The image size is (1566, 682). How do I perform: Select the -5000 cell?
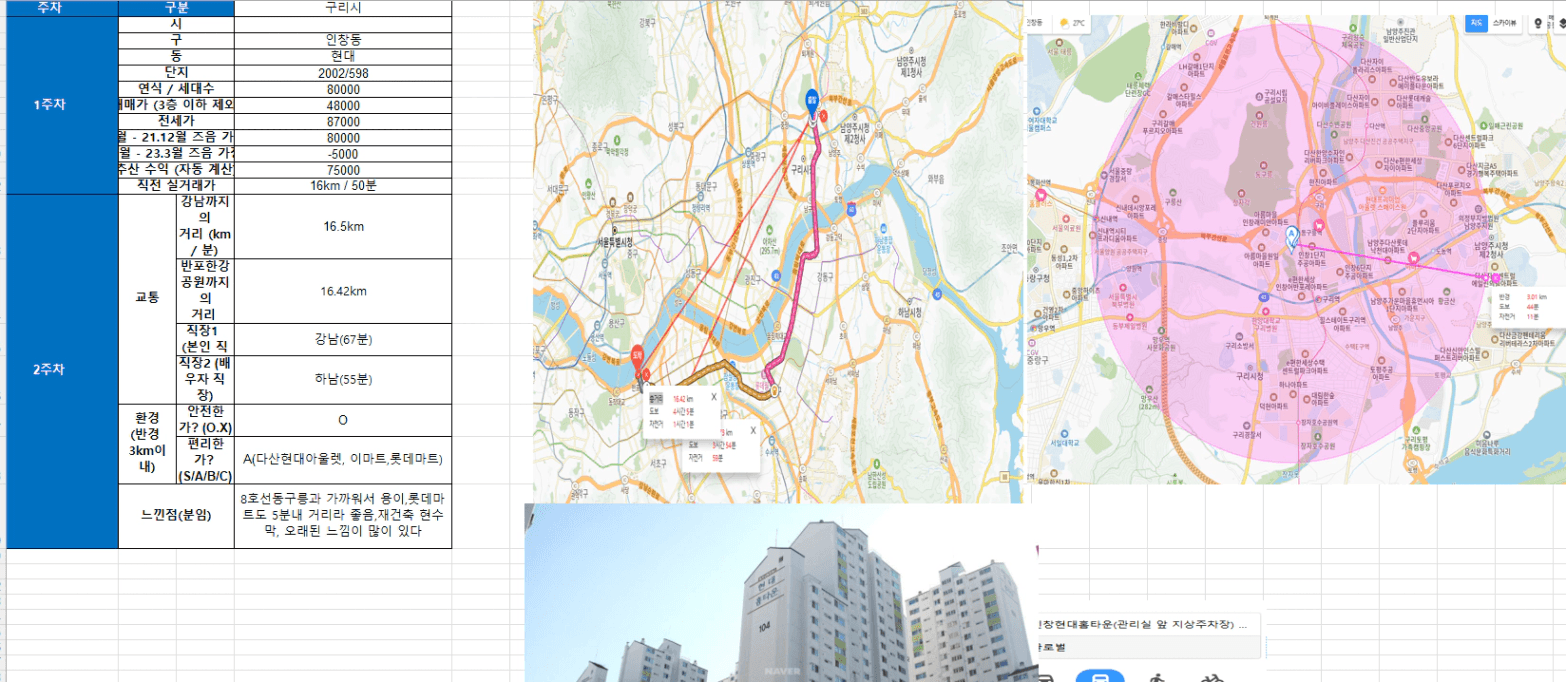343,154
